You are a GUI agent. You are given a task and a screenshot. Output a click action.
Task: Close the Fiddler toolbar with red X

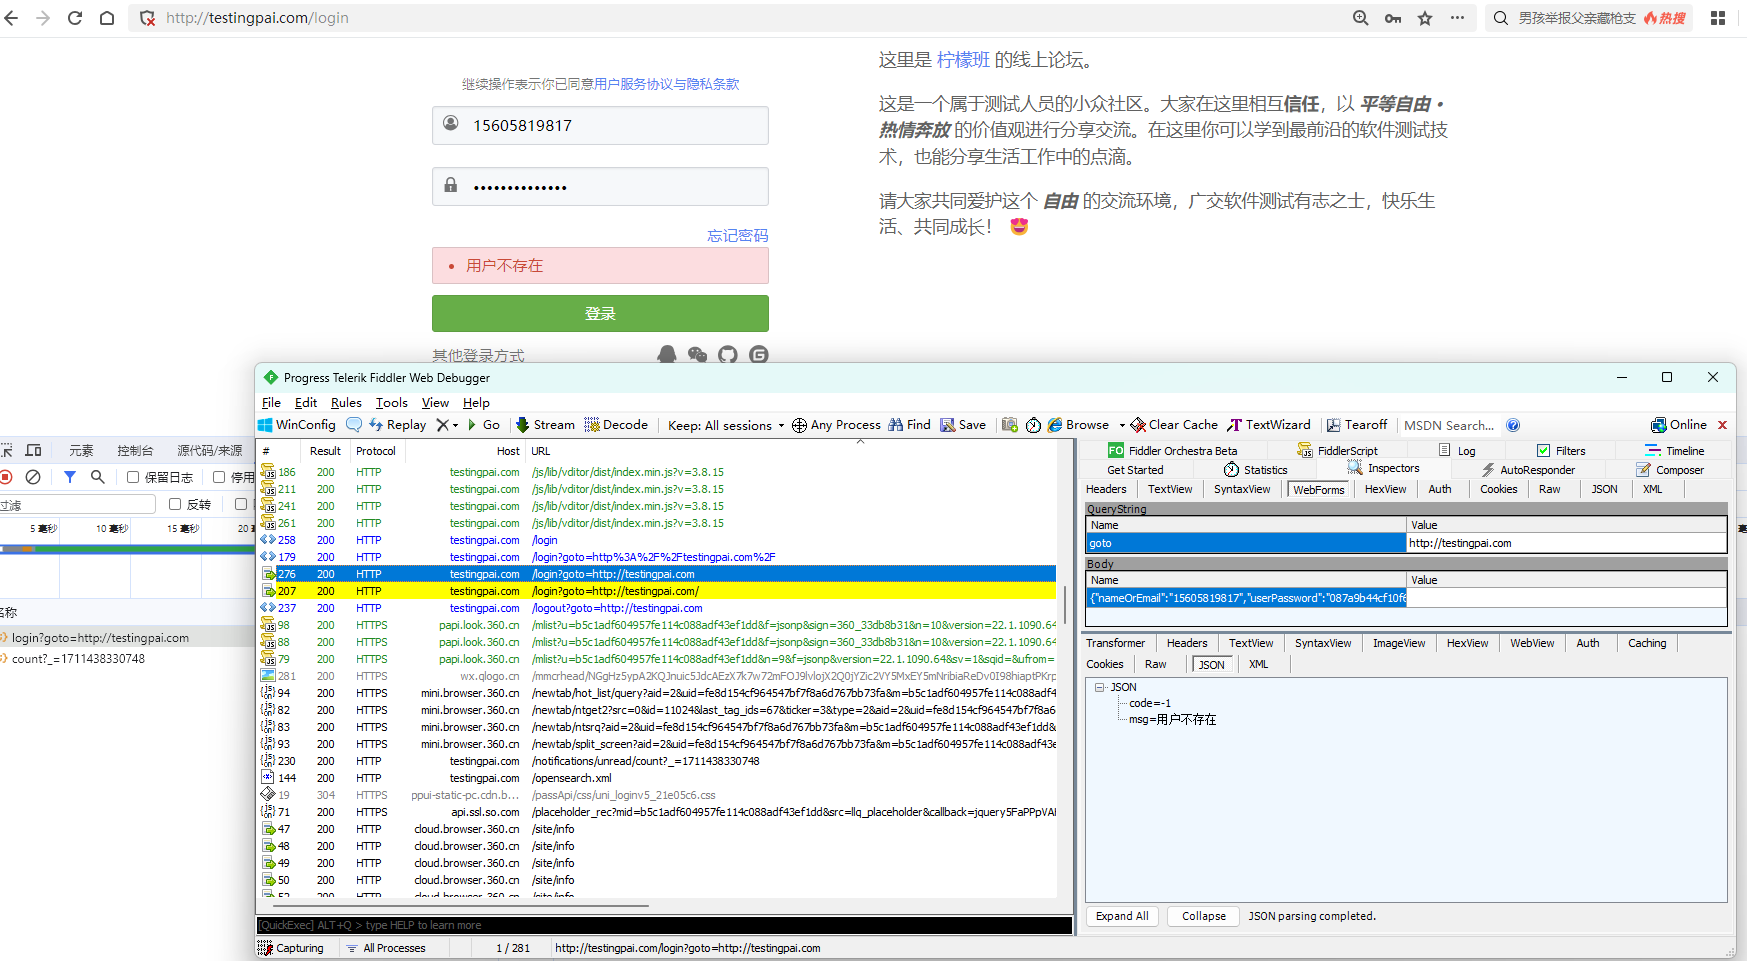[1722, 425]
